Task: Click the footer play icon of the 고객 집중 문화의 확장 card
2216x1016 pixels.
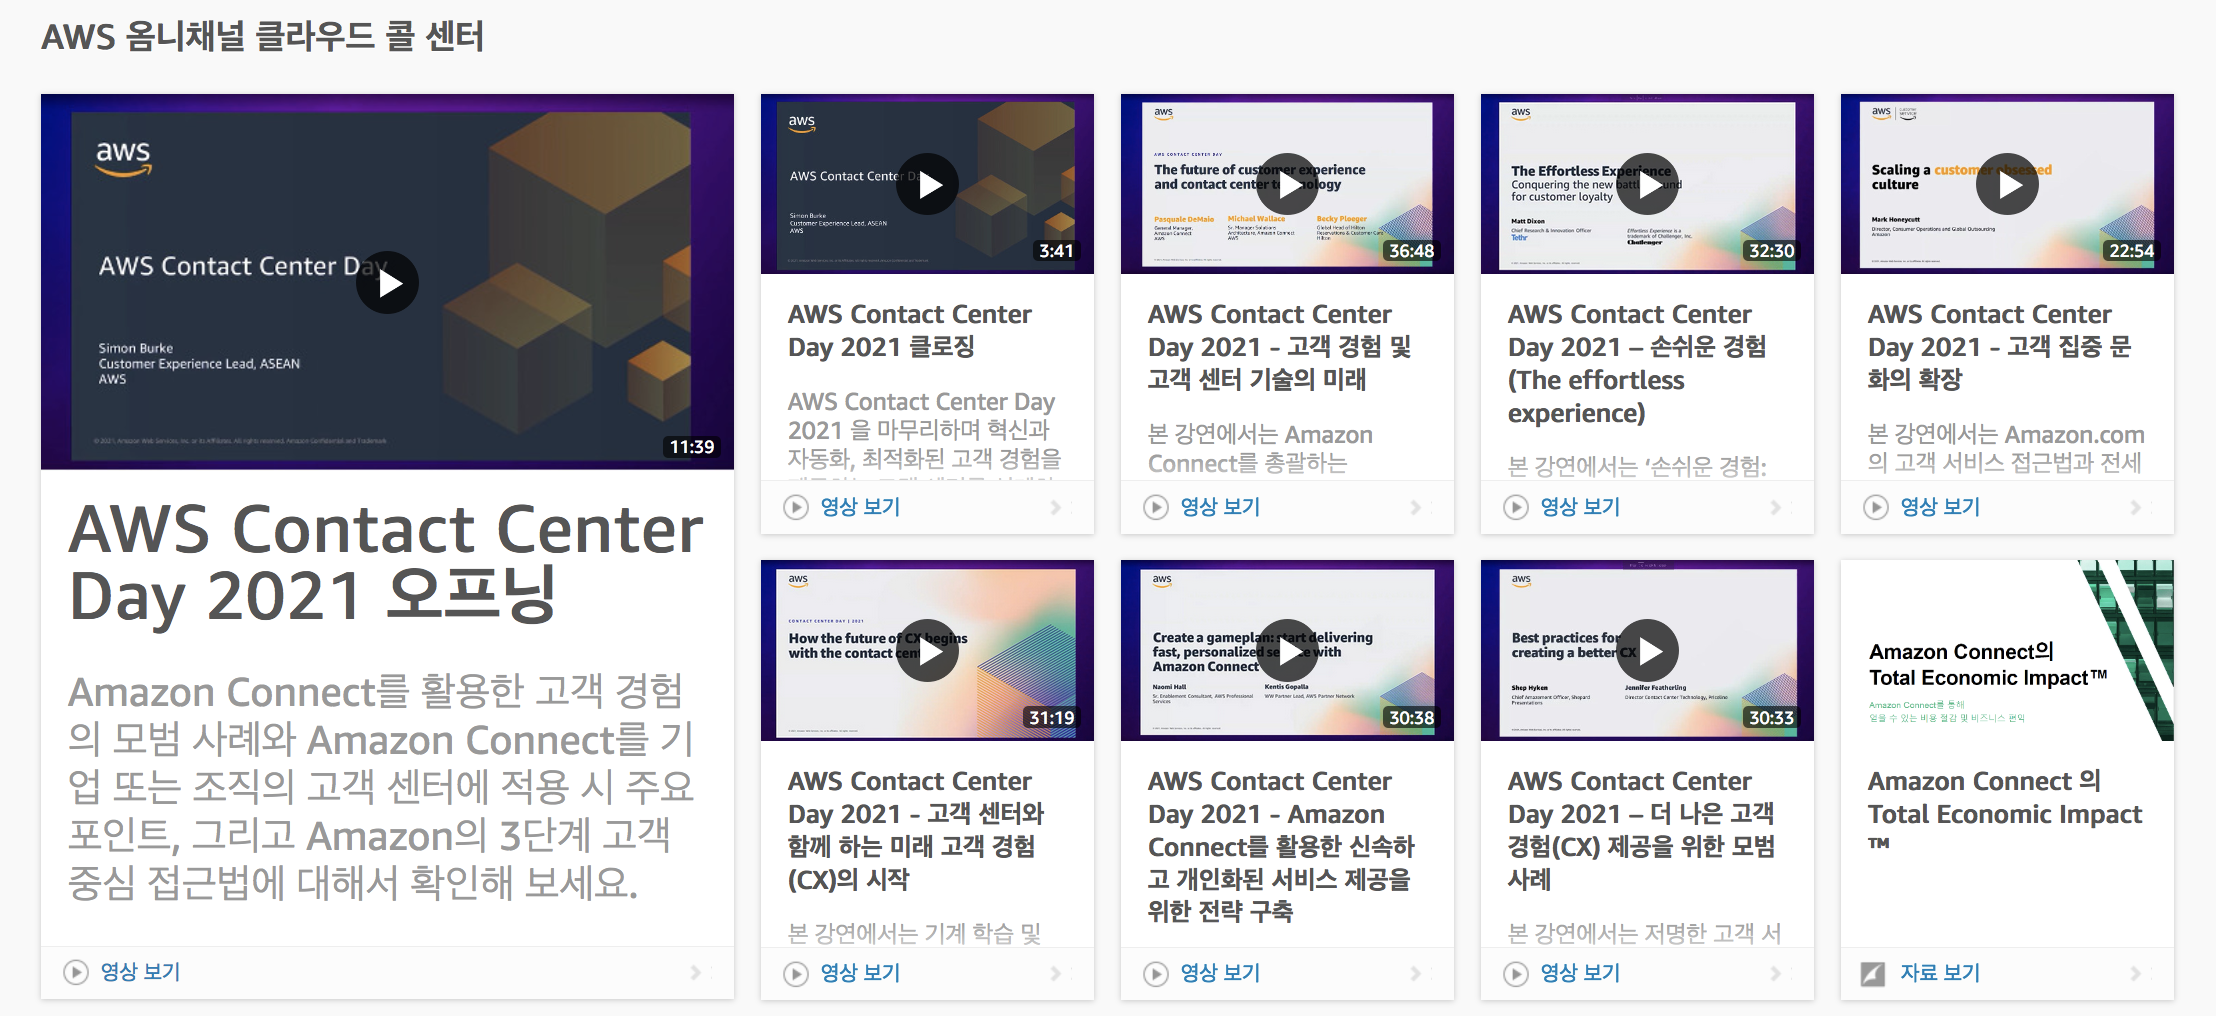Action: 1876,507
